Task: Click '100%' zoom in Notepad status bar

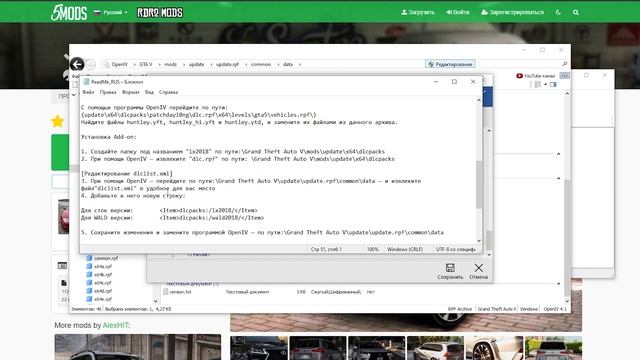Action: [x=373, y=249]
